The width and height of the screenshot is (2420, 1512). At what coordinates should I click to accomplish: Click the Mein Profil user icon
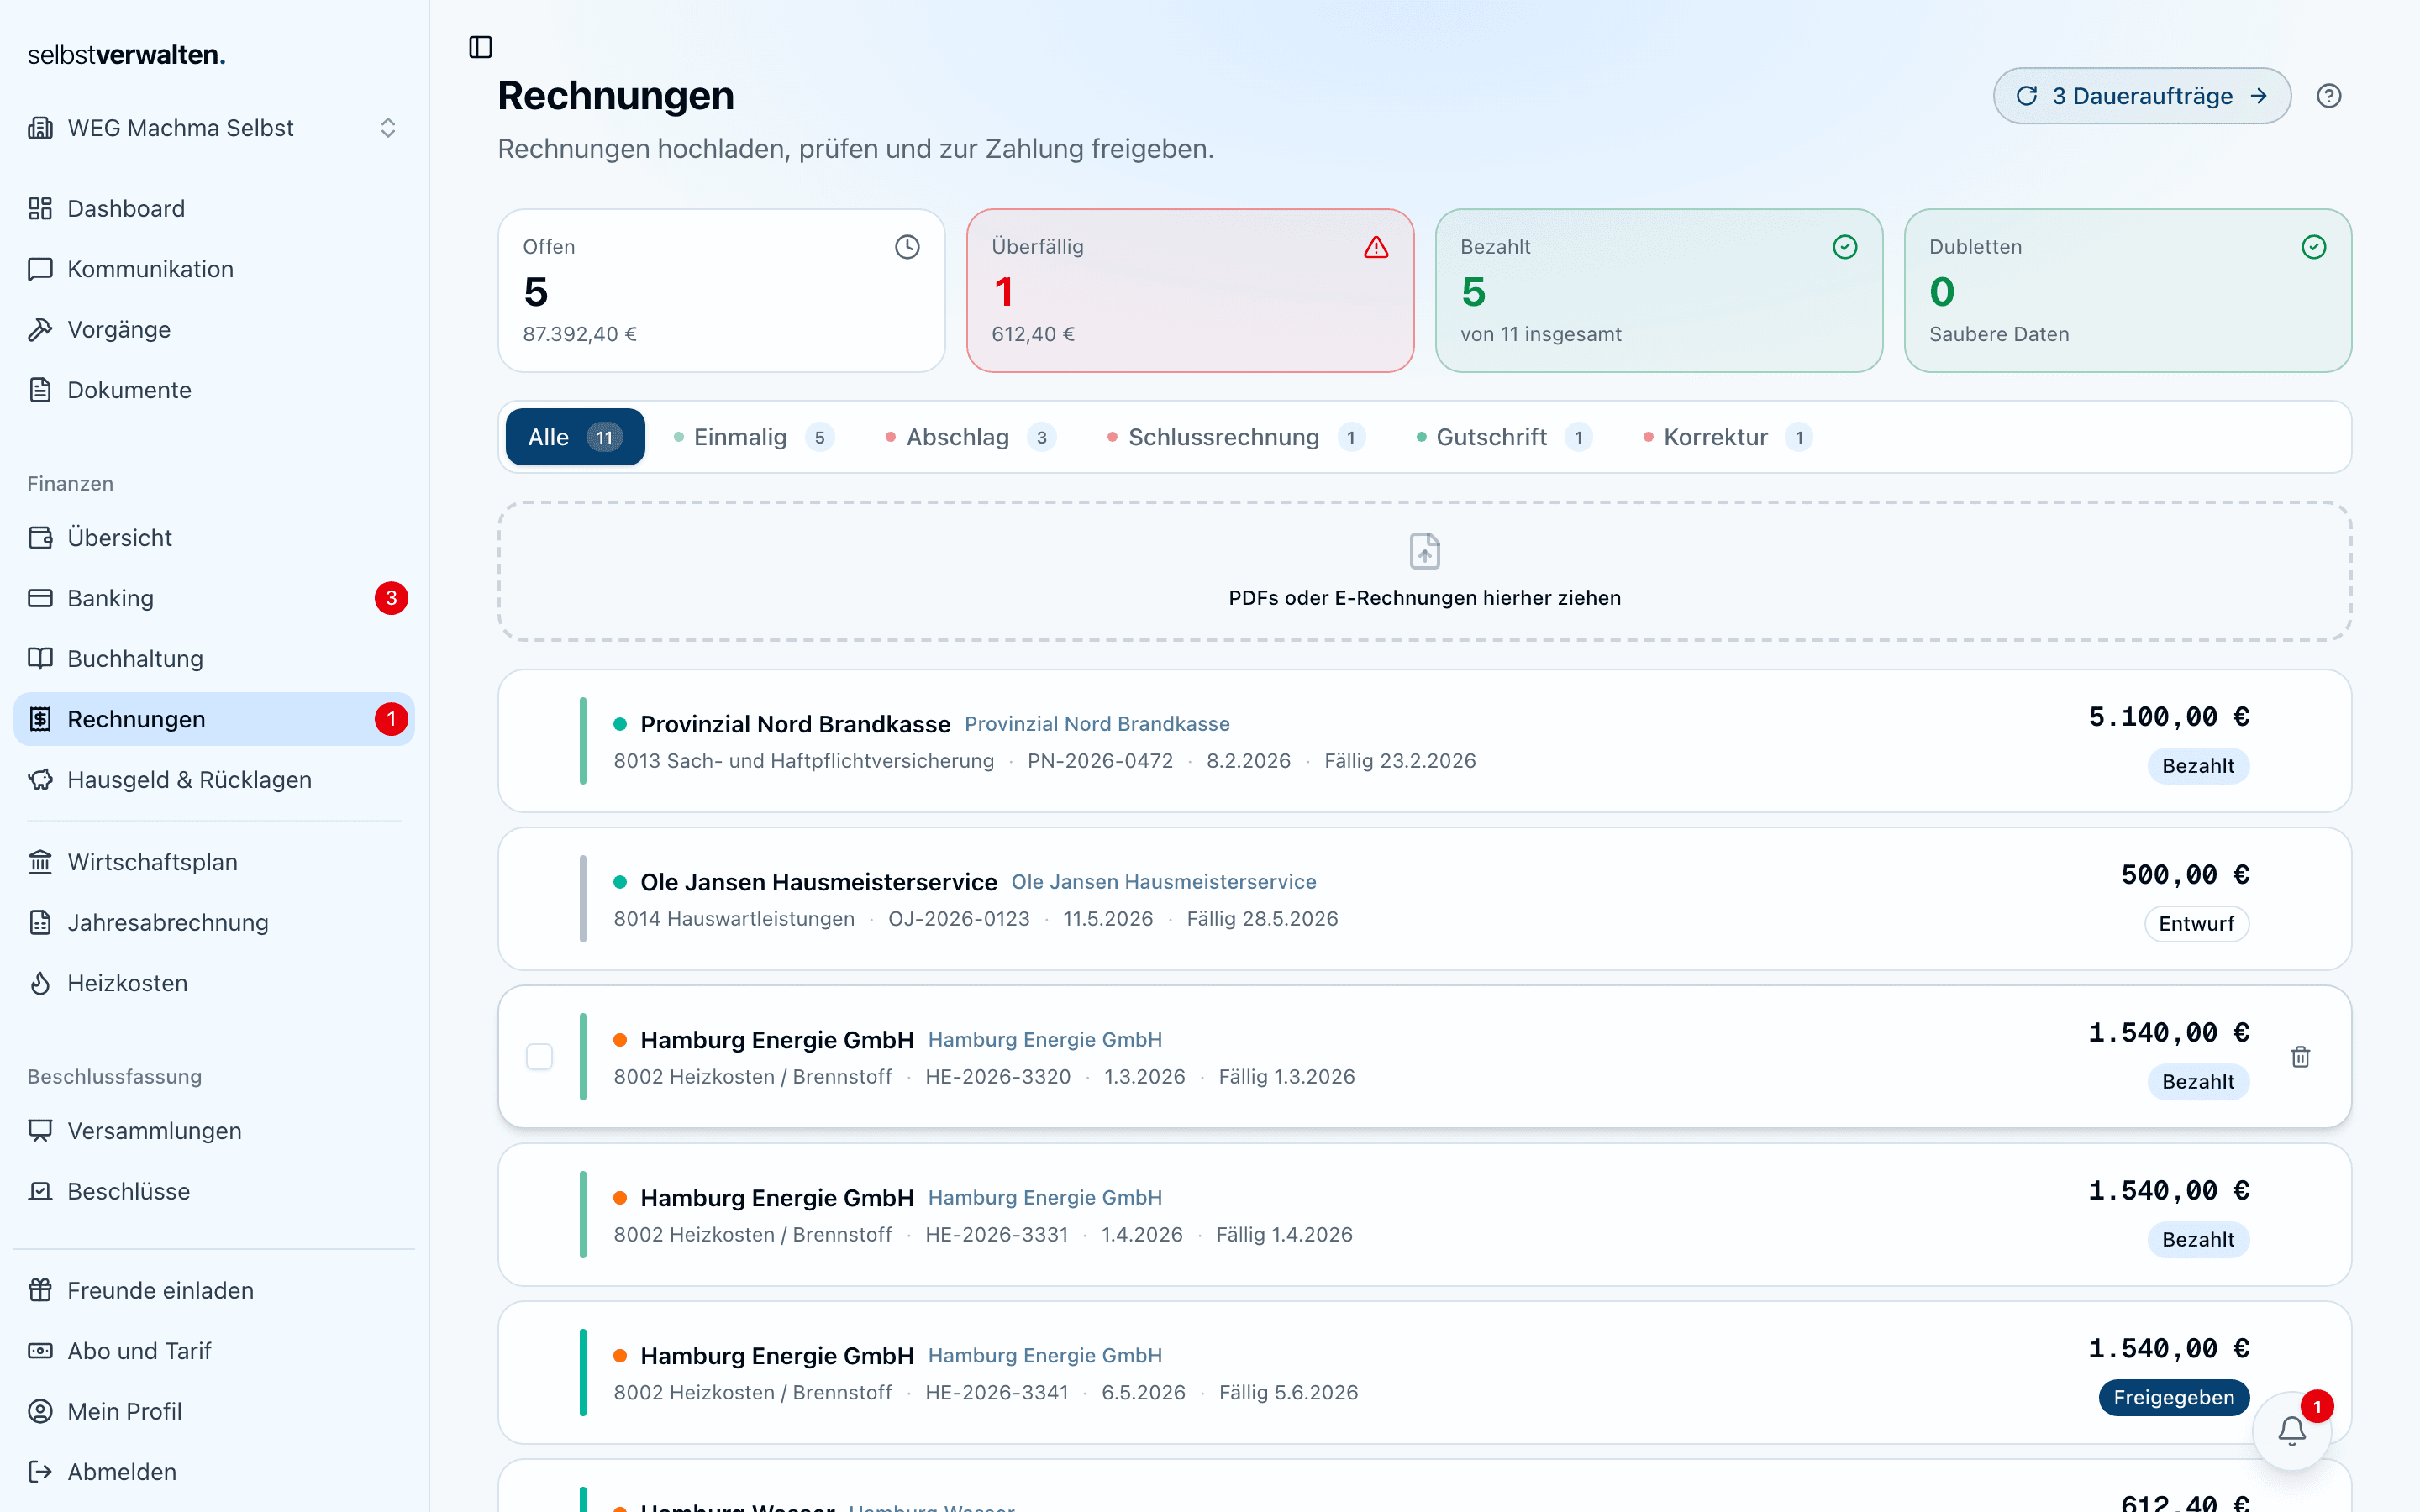[40, 1411]
